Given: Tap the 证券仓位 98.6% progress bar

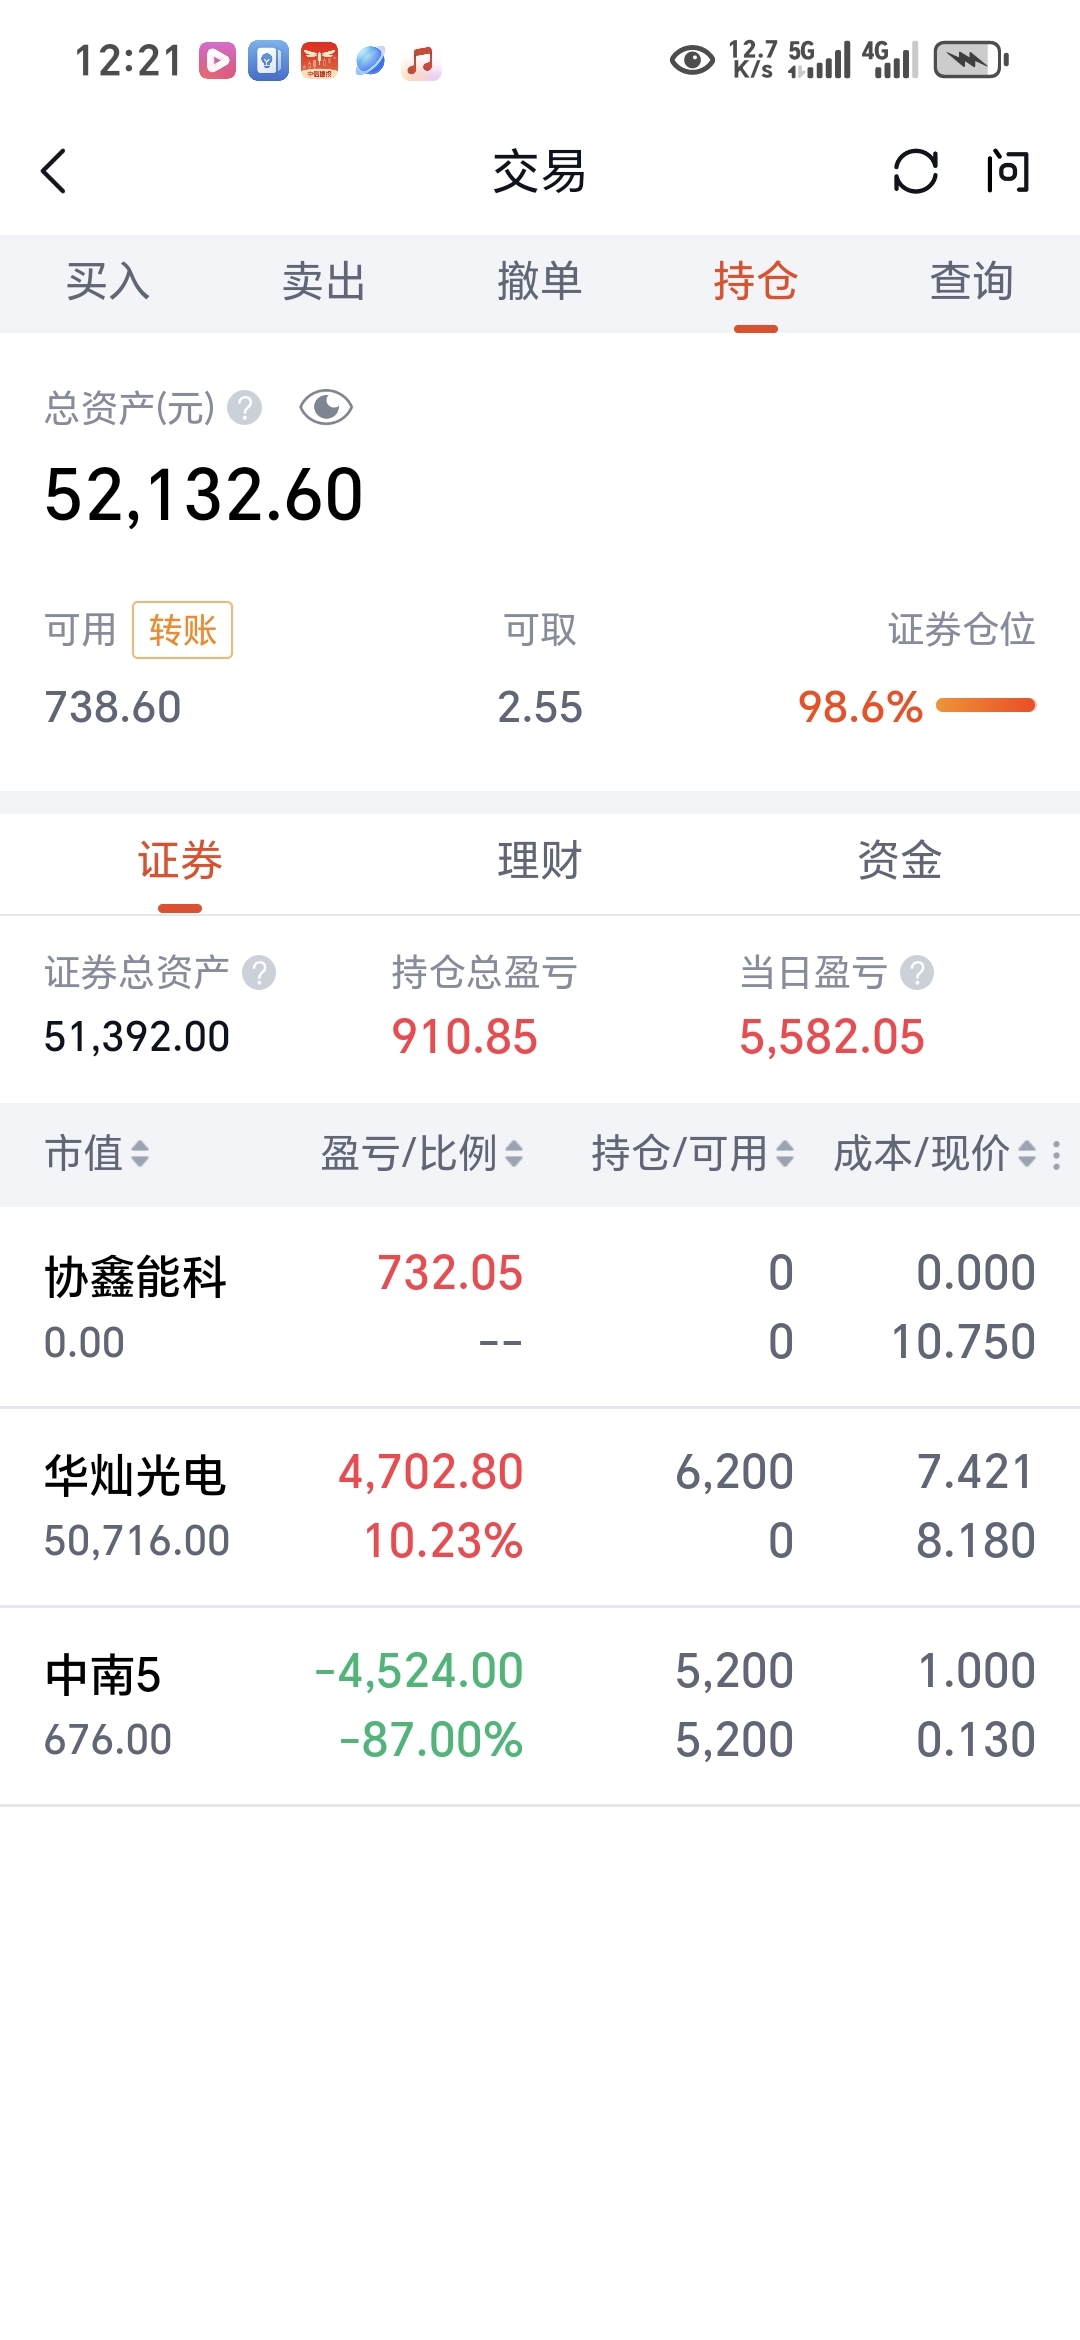Looking at the screenshot, I should [x=986, y=706].
